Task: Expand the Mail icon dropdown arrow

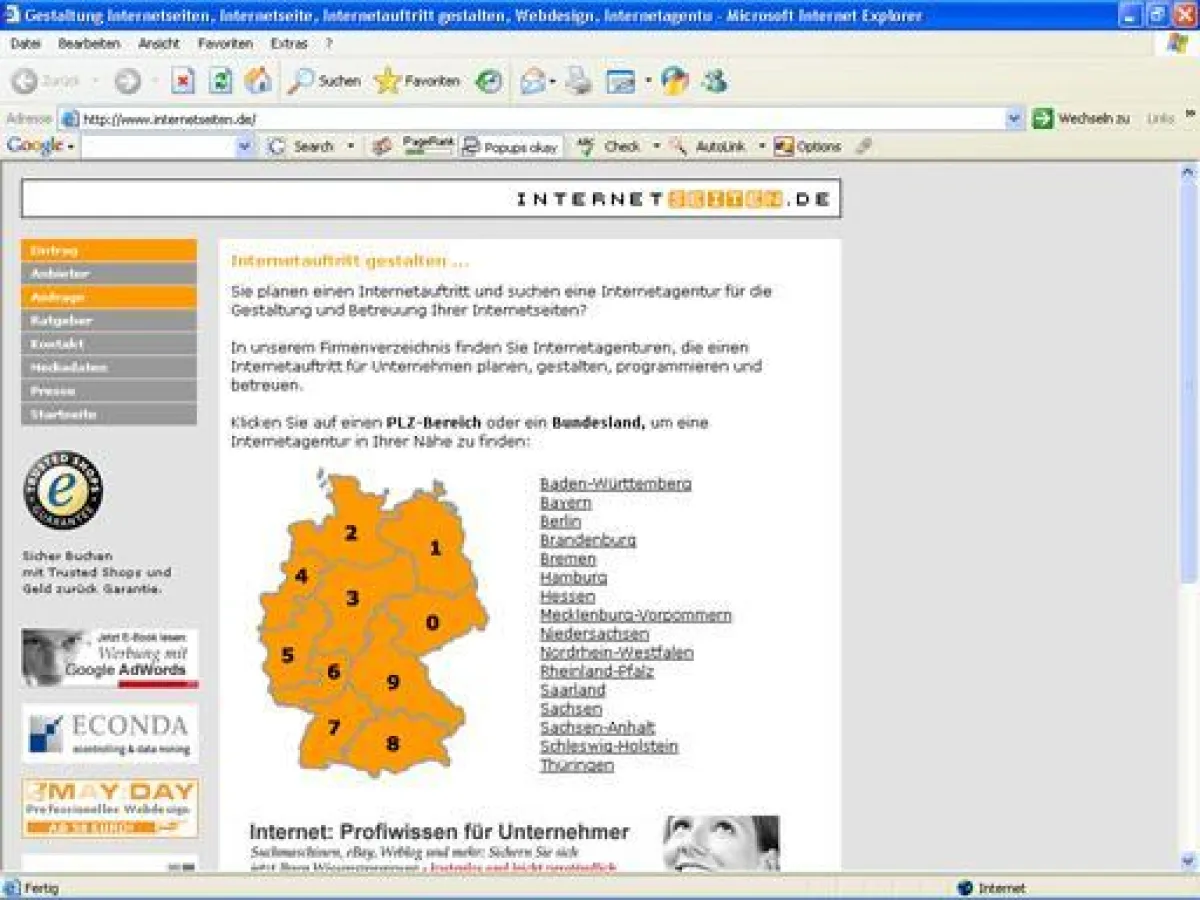Action: point(552,82)
